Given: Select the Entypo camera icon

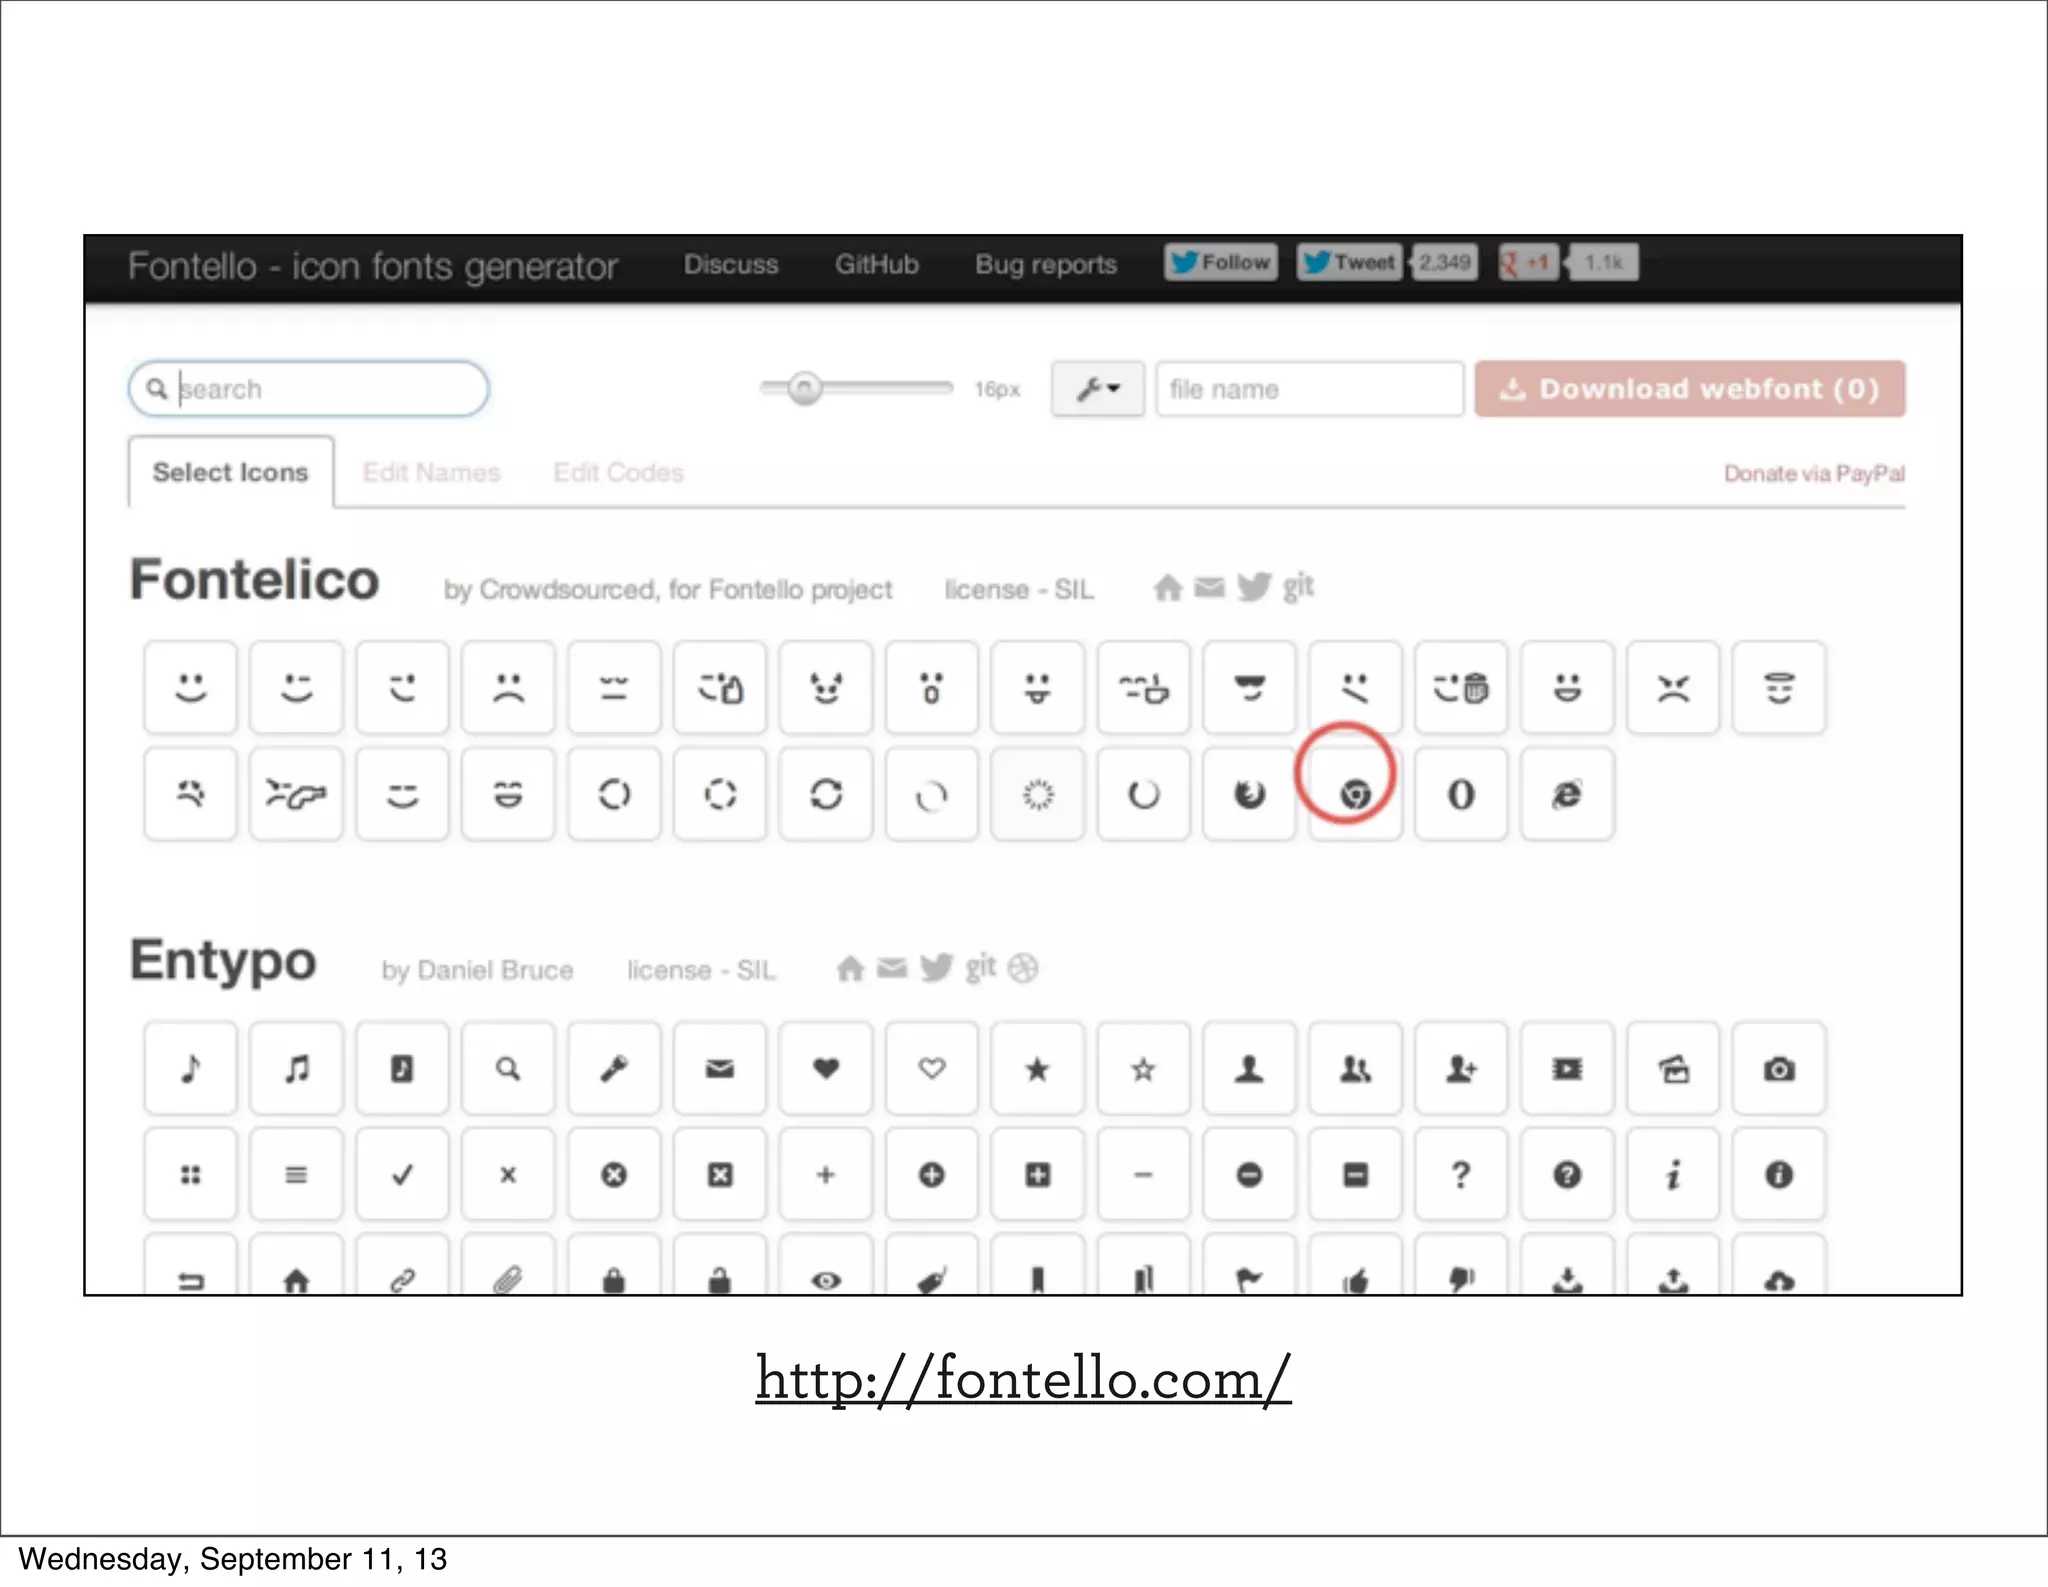Looking at the screenshot, I should [x=1779, y=1069].
